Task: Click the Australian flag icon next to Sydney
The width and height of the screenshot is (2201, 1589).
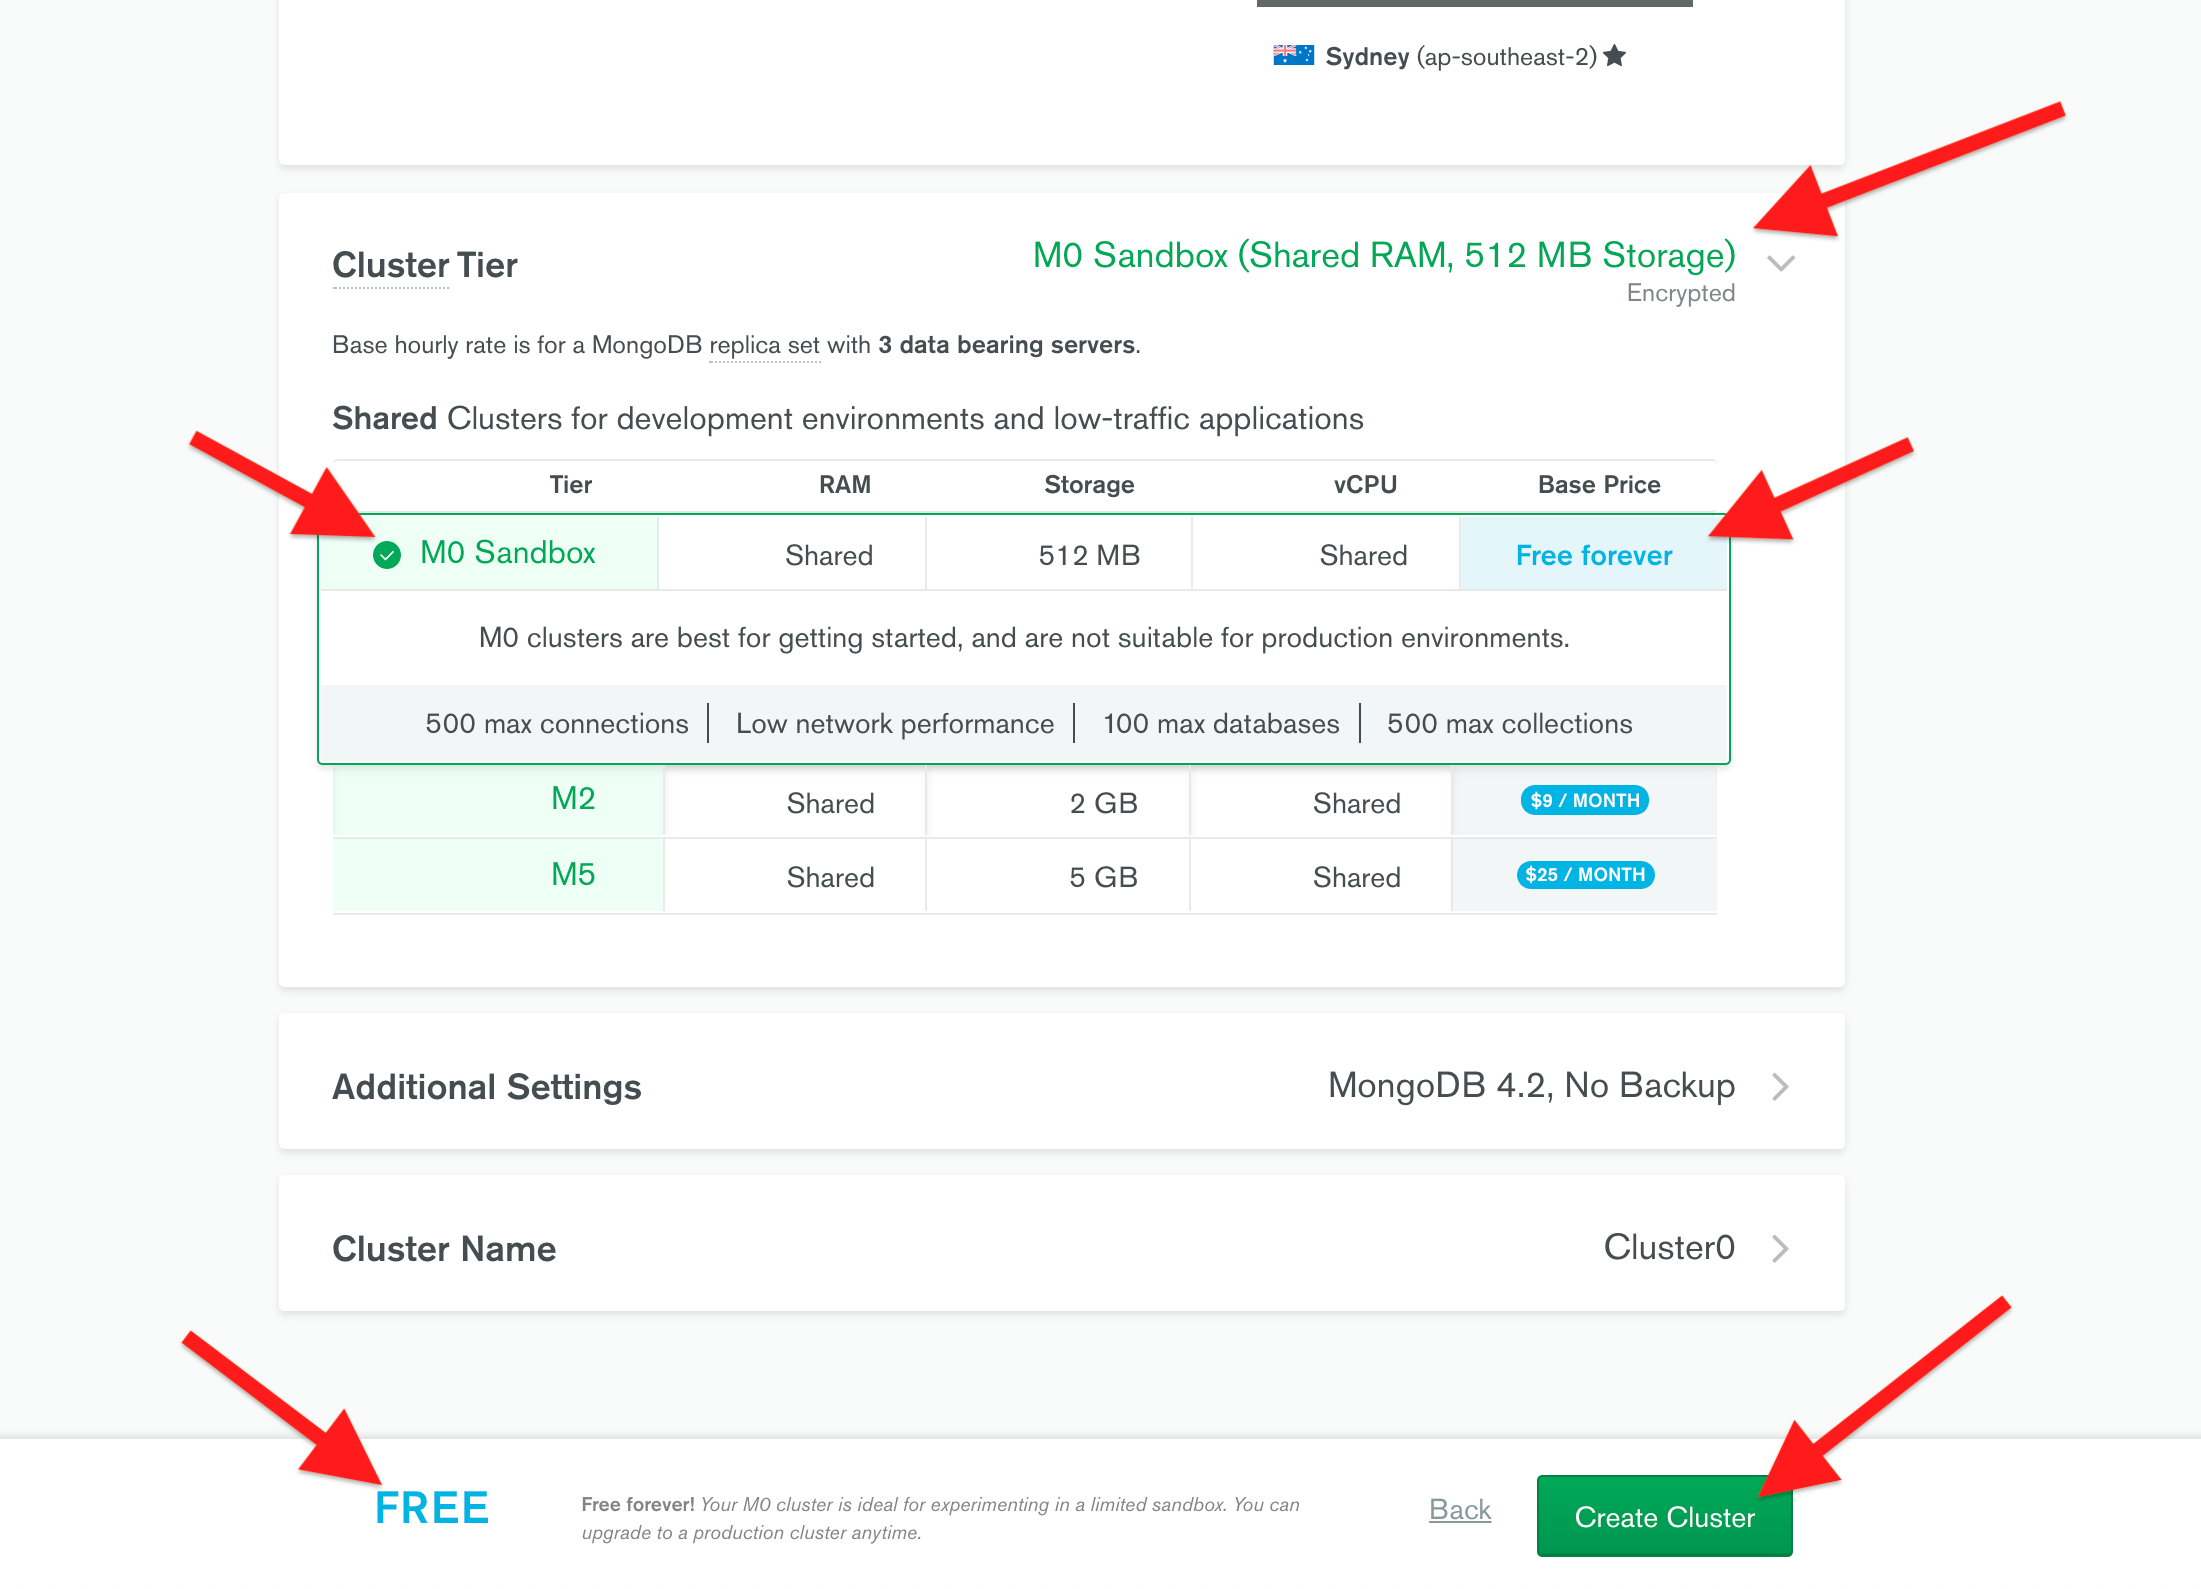Action: click(x=1292, y=56)
